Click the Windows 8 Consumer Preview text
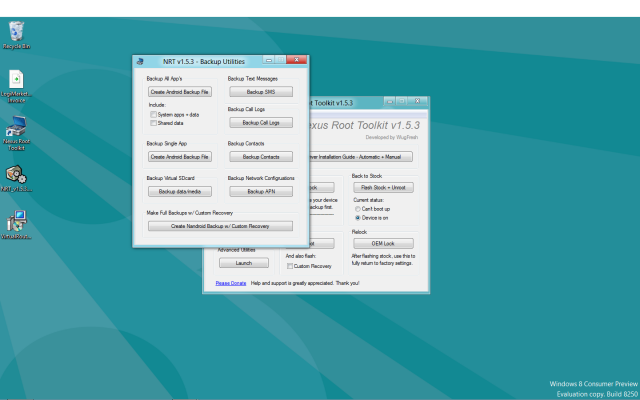 tap(593, 384)
